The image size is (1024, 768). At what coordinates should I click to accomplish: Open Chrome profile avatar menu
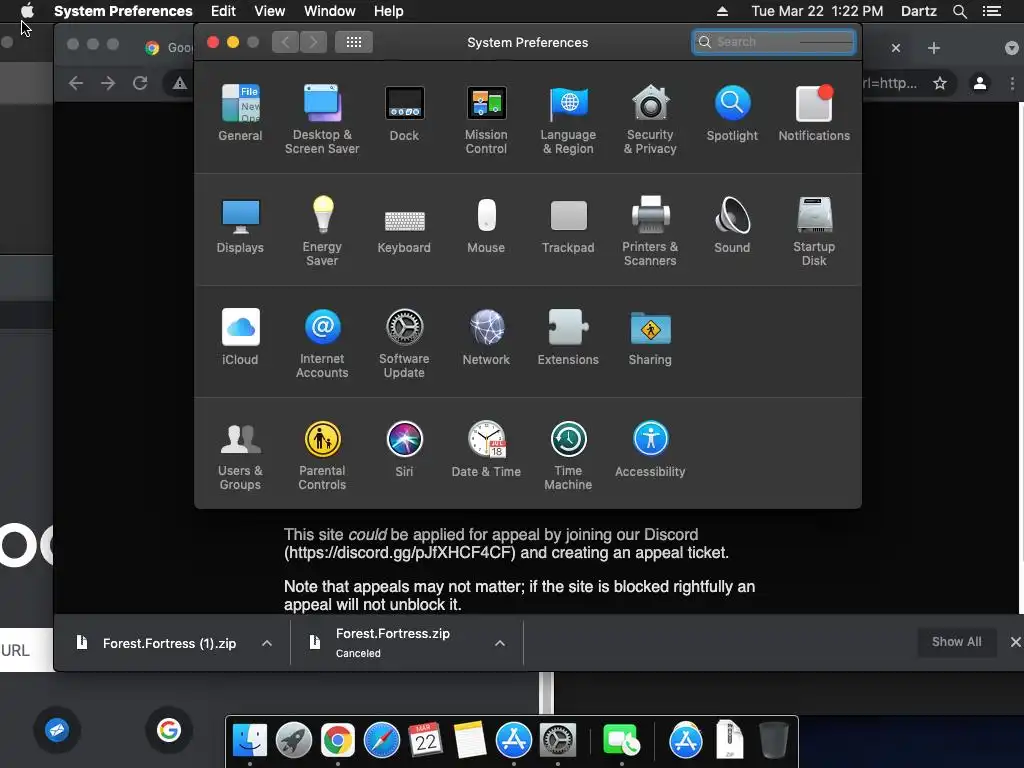click(980, 83)
